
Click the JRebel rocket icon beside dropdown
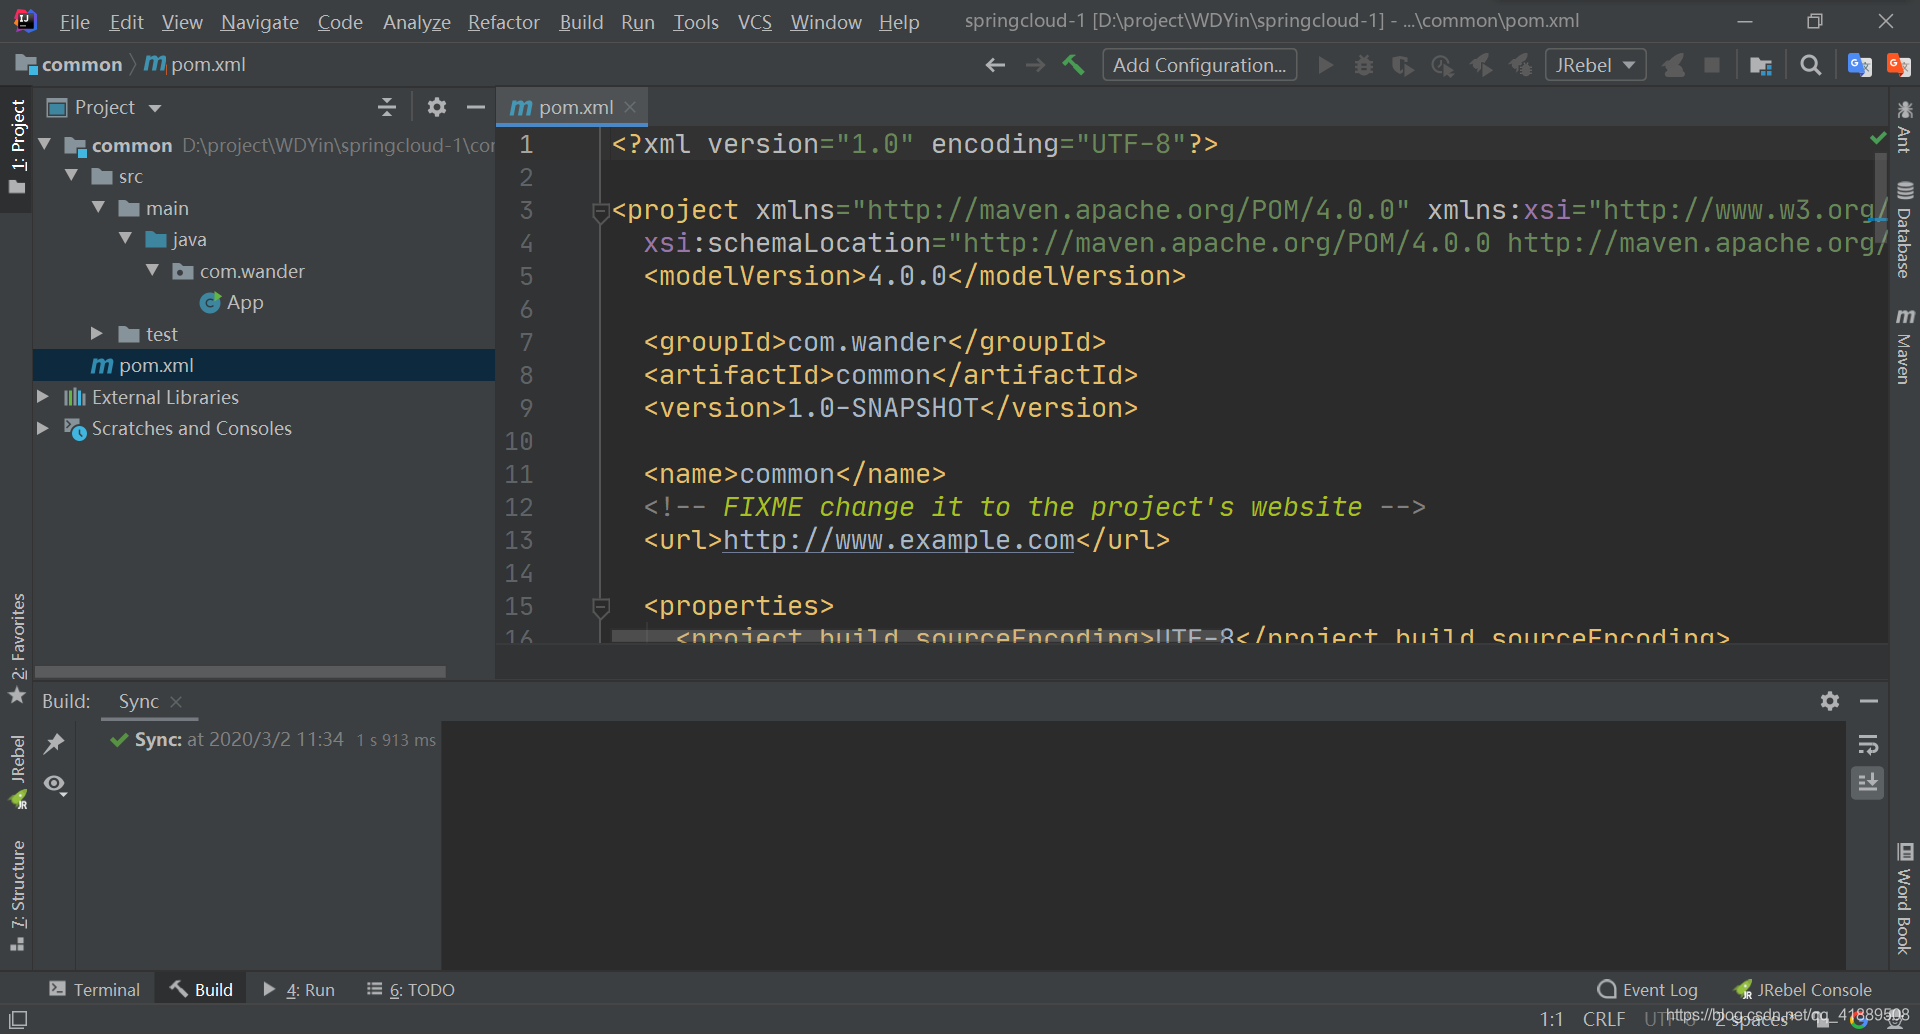pyautogui.click(x=1673, y=65)
